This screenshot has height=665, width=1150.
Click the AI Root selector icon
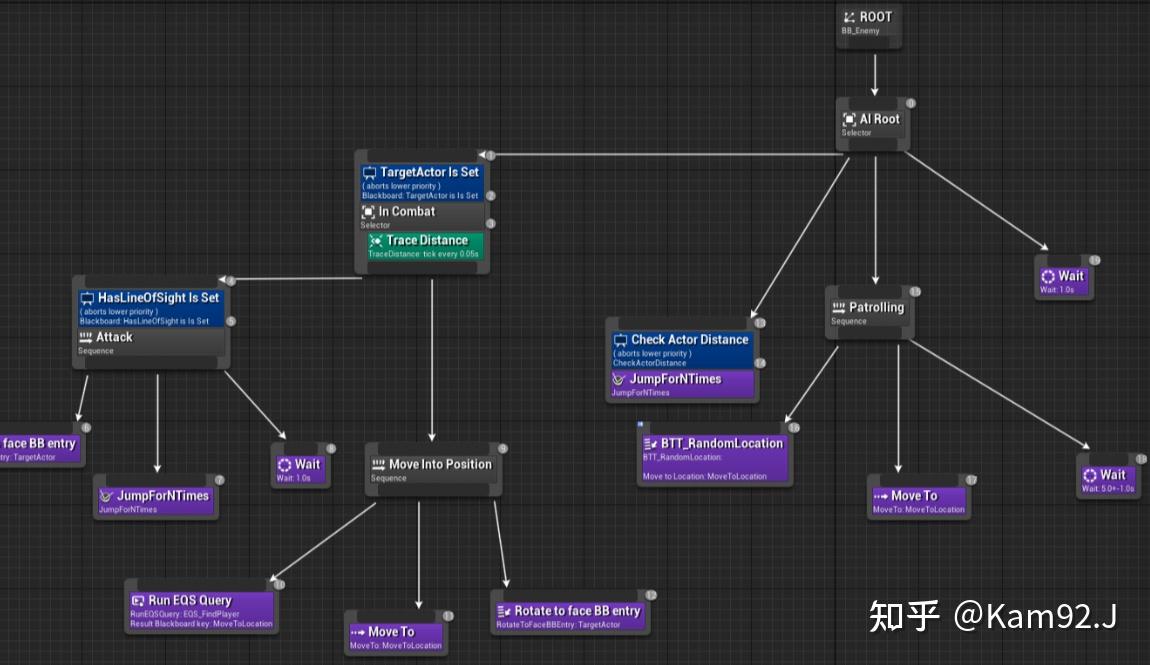tap(849, 118)
